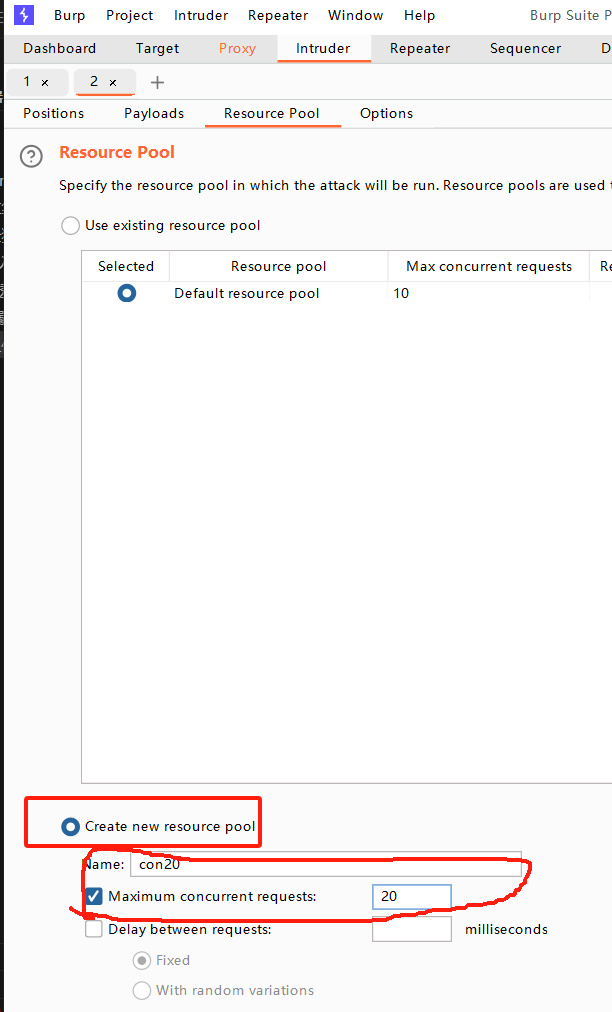Switch to the Payloads sub-tab

[154, 113]
